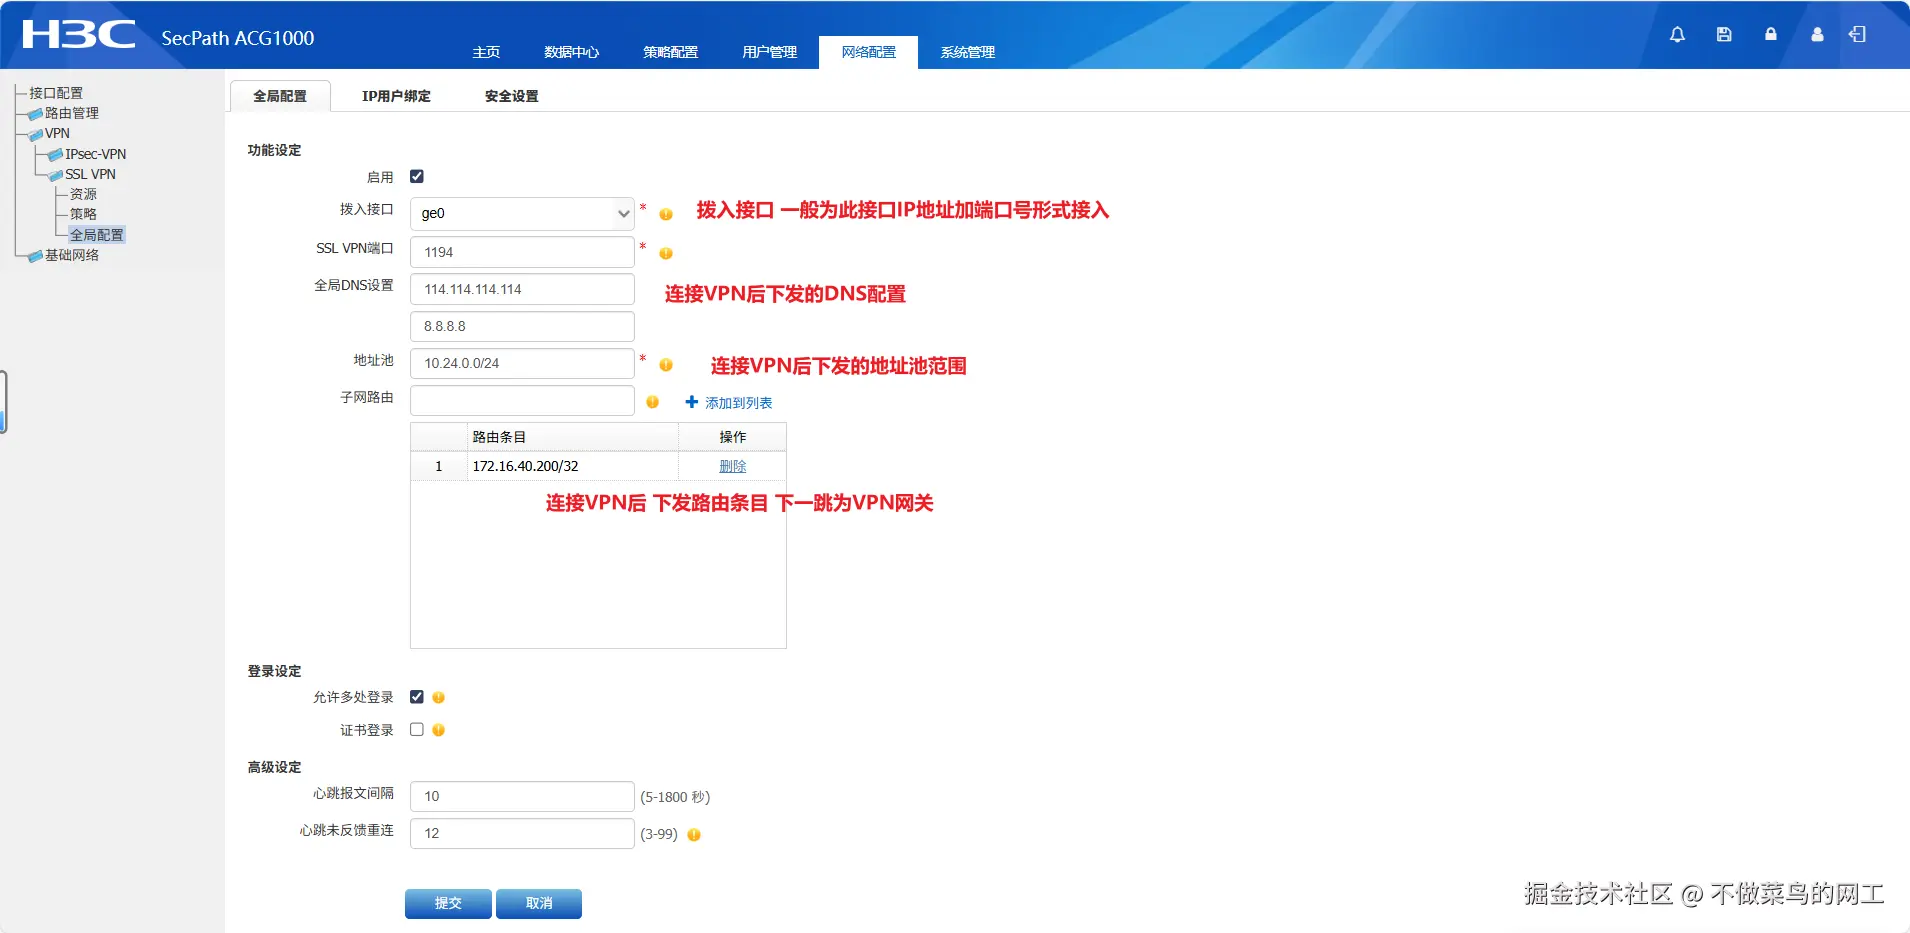This screenshot has width=1910, height=933.
Task: Open the 系统管理 menu tab
Action: (967, 52)
